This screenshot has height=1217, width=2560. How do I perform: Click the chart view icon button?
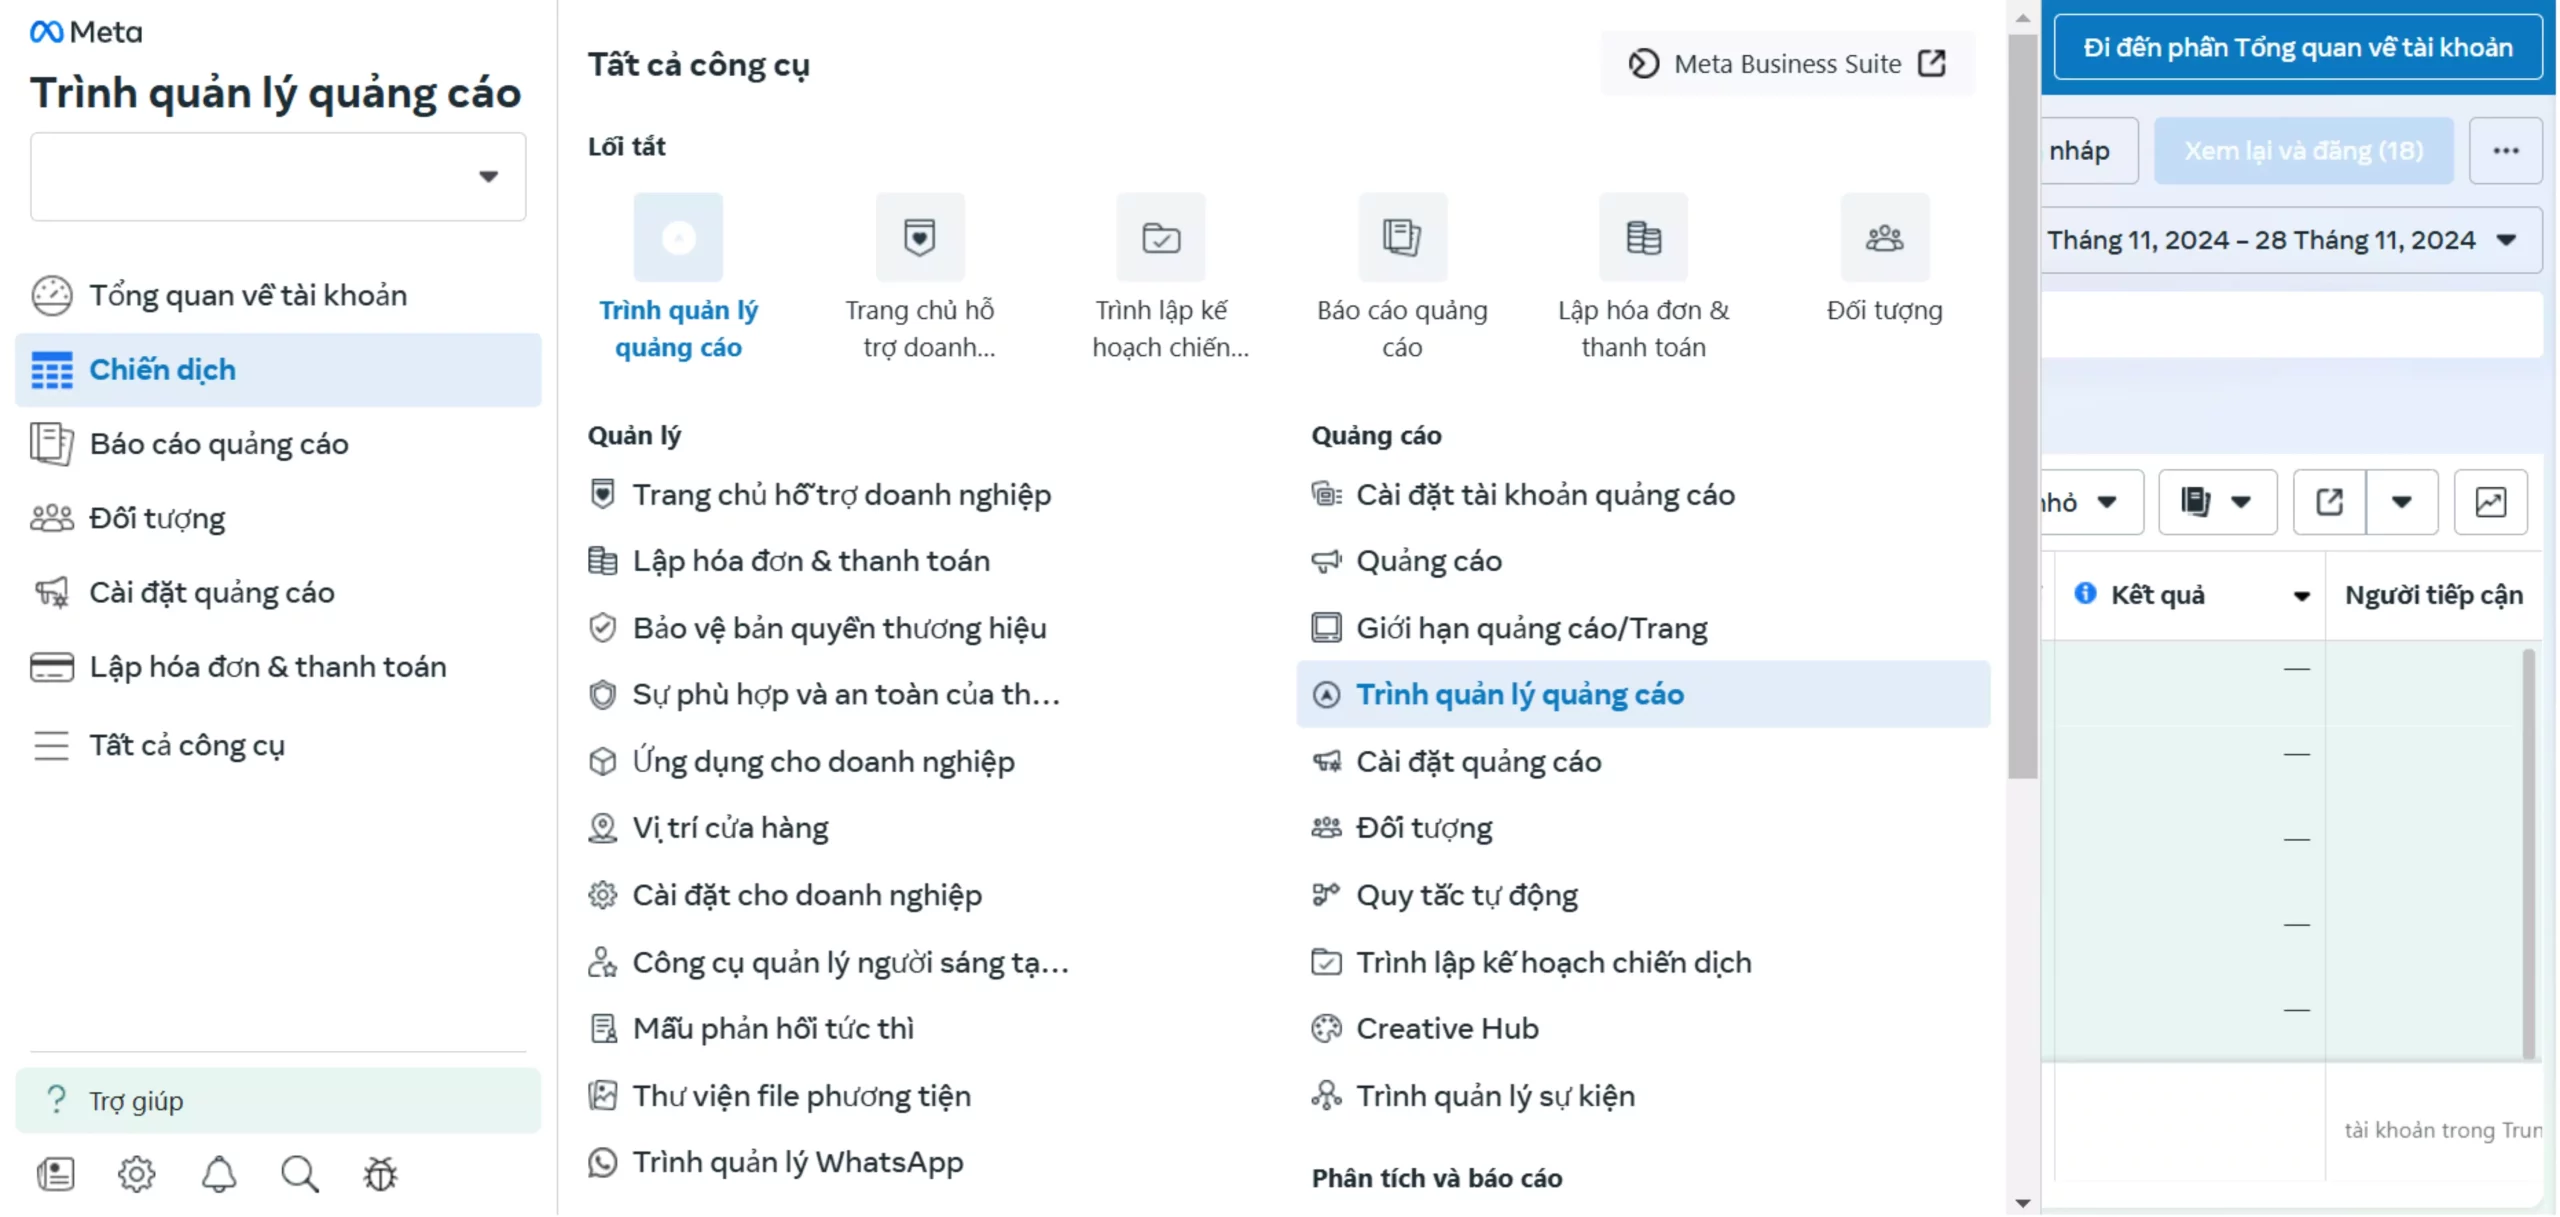(2489, 502)
